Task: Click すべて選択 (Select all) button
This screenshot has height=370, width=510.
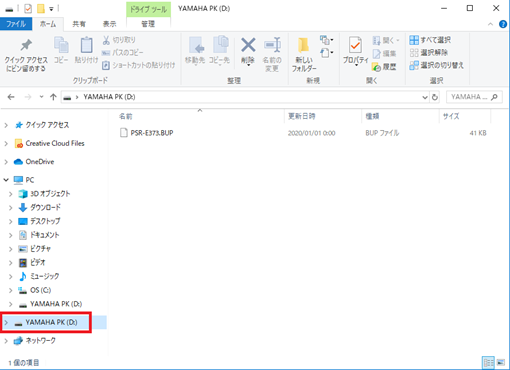Action: click(430, 40)
